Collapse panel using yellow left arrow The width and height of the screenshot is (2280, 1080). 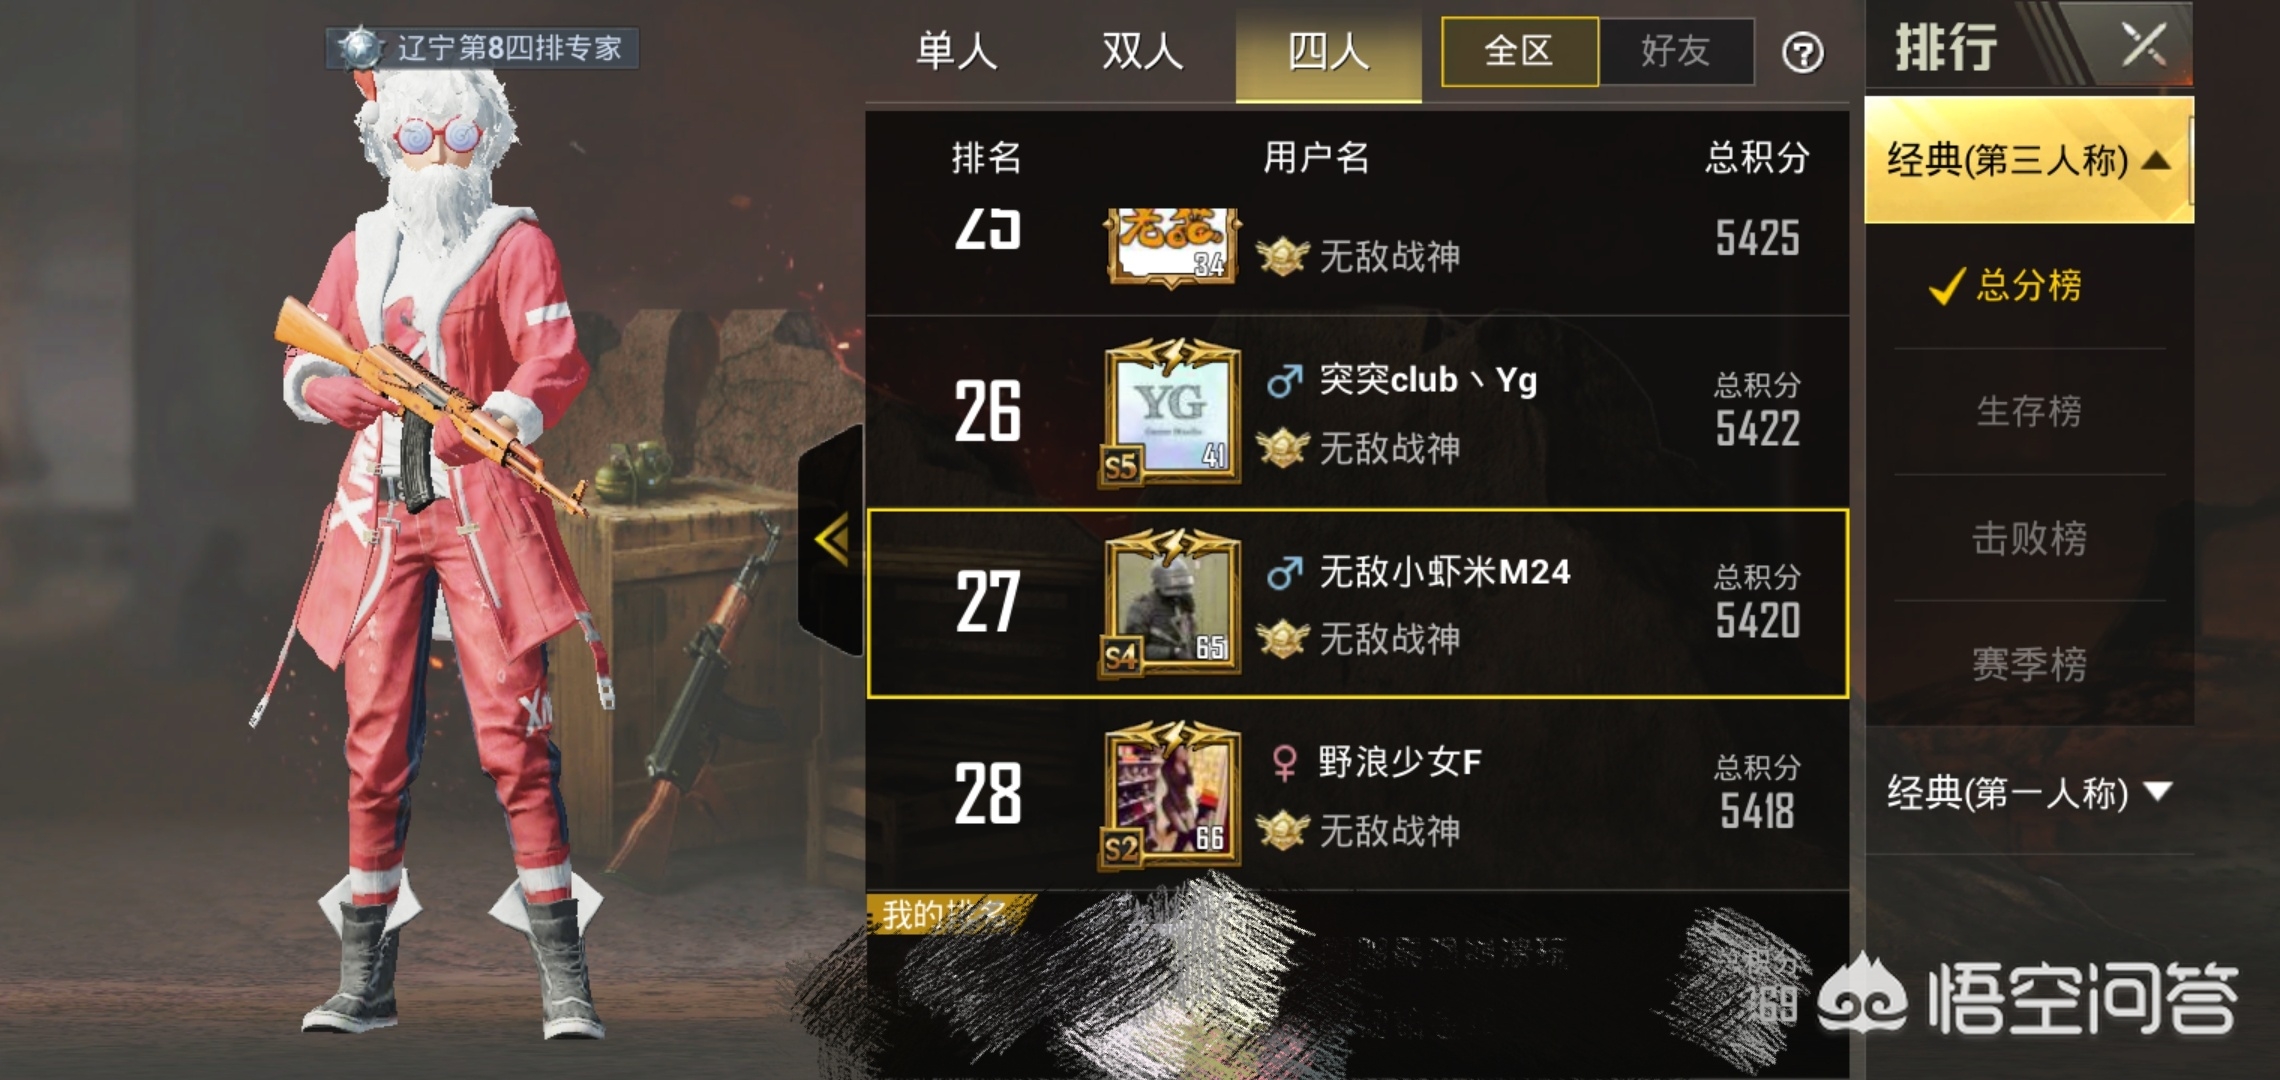point(832,541)
